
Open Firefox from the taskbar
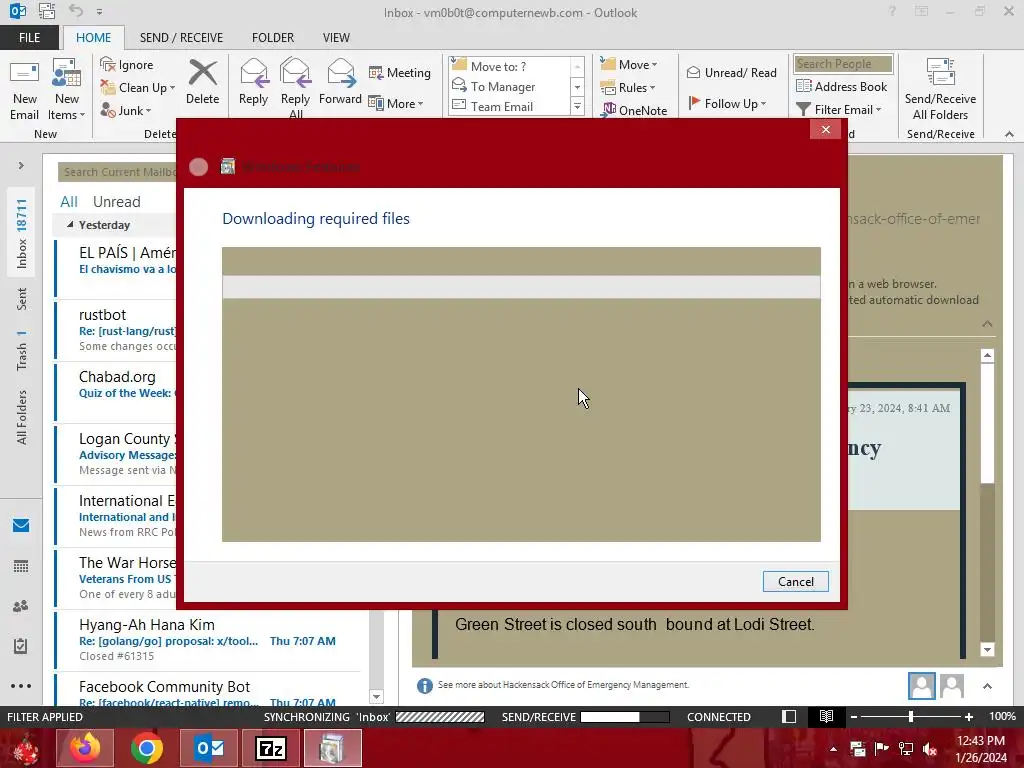coord(85,748)
